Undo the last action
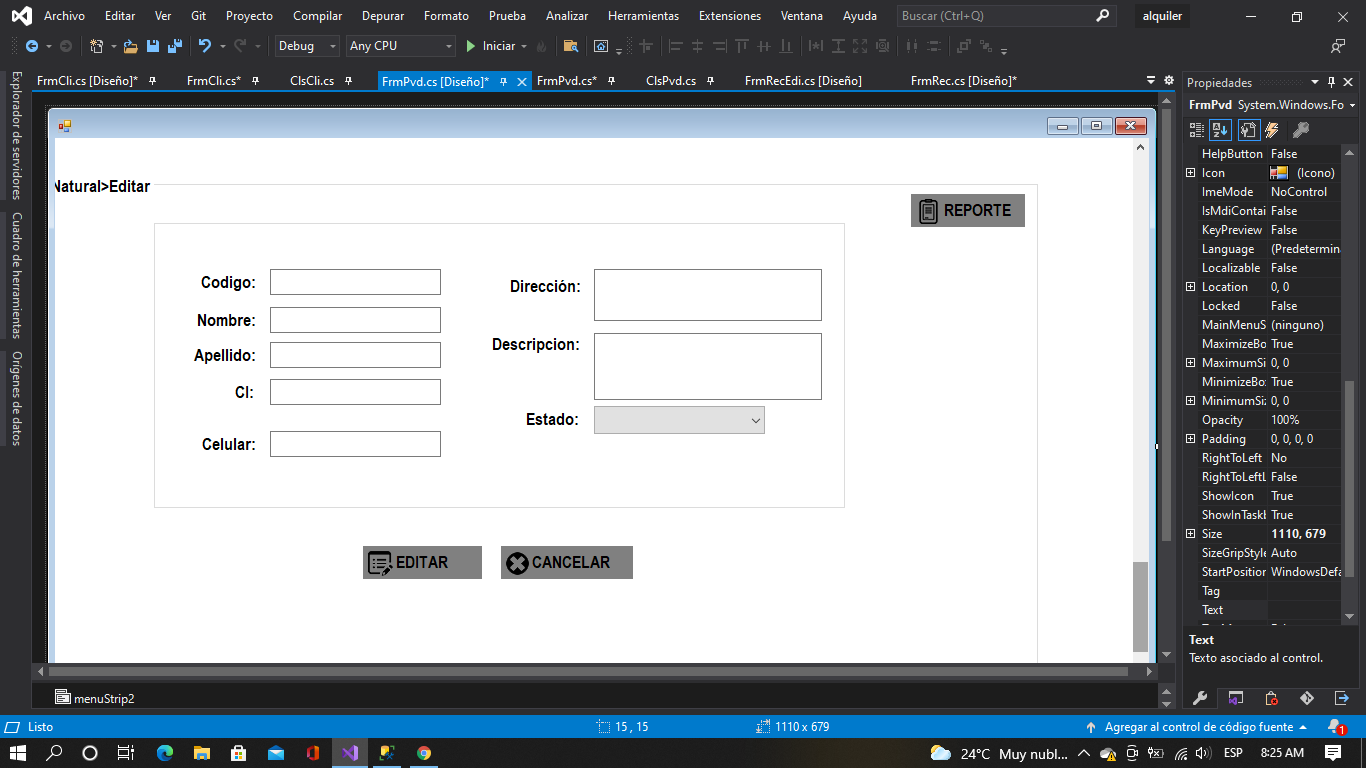This screenshot has height=768, width=1366. coord(205,46)
